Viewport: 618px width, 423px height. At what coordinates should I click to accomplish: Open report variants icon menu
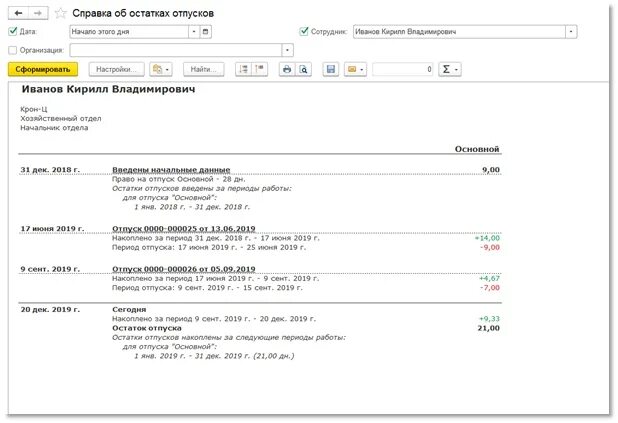(x=160, y=69)
